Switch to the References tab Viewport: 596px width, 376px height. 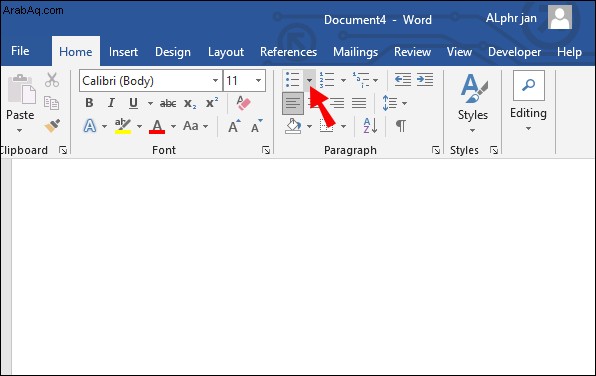pyautogui.click(x=288, y=52)
